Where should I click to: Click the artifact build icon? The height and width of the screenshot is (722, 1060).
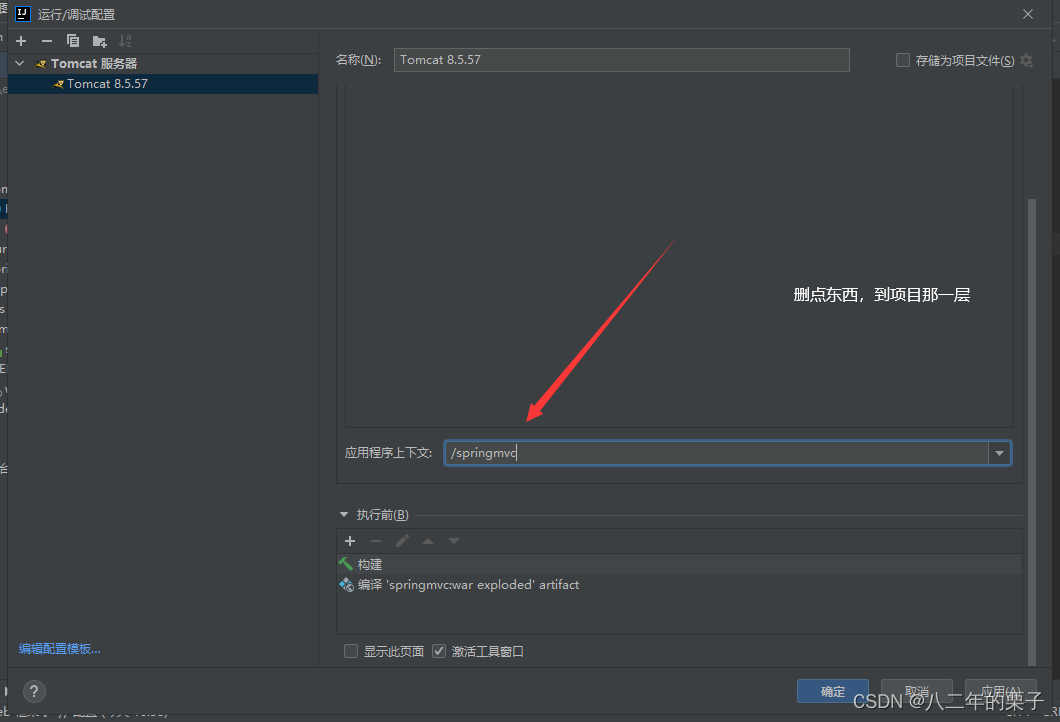click(346, 585)
